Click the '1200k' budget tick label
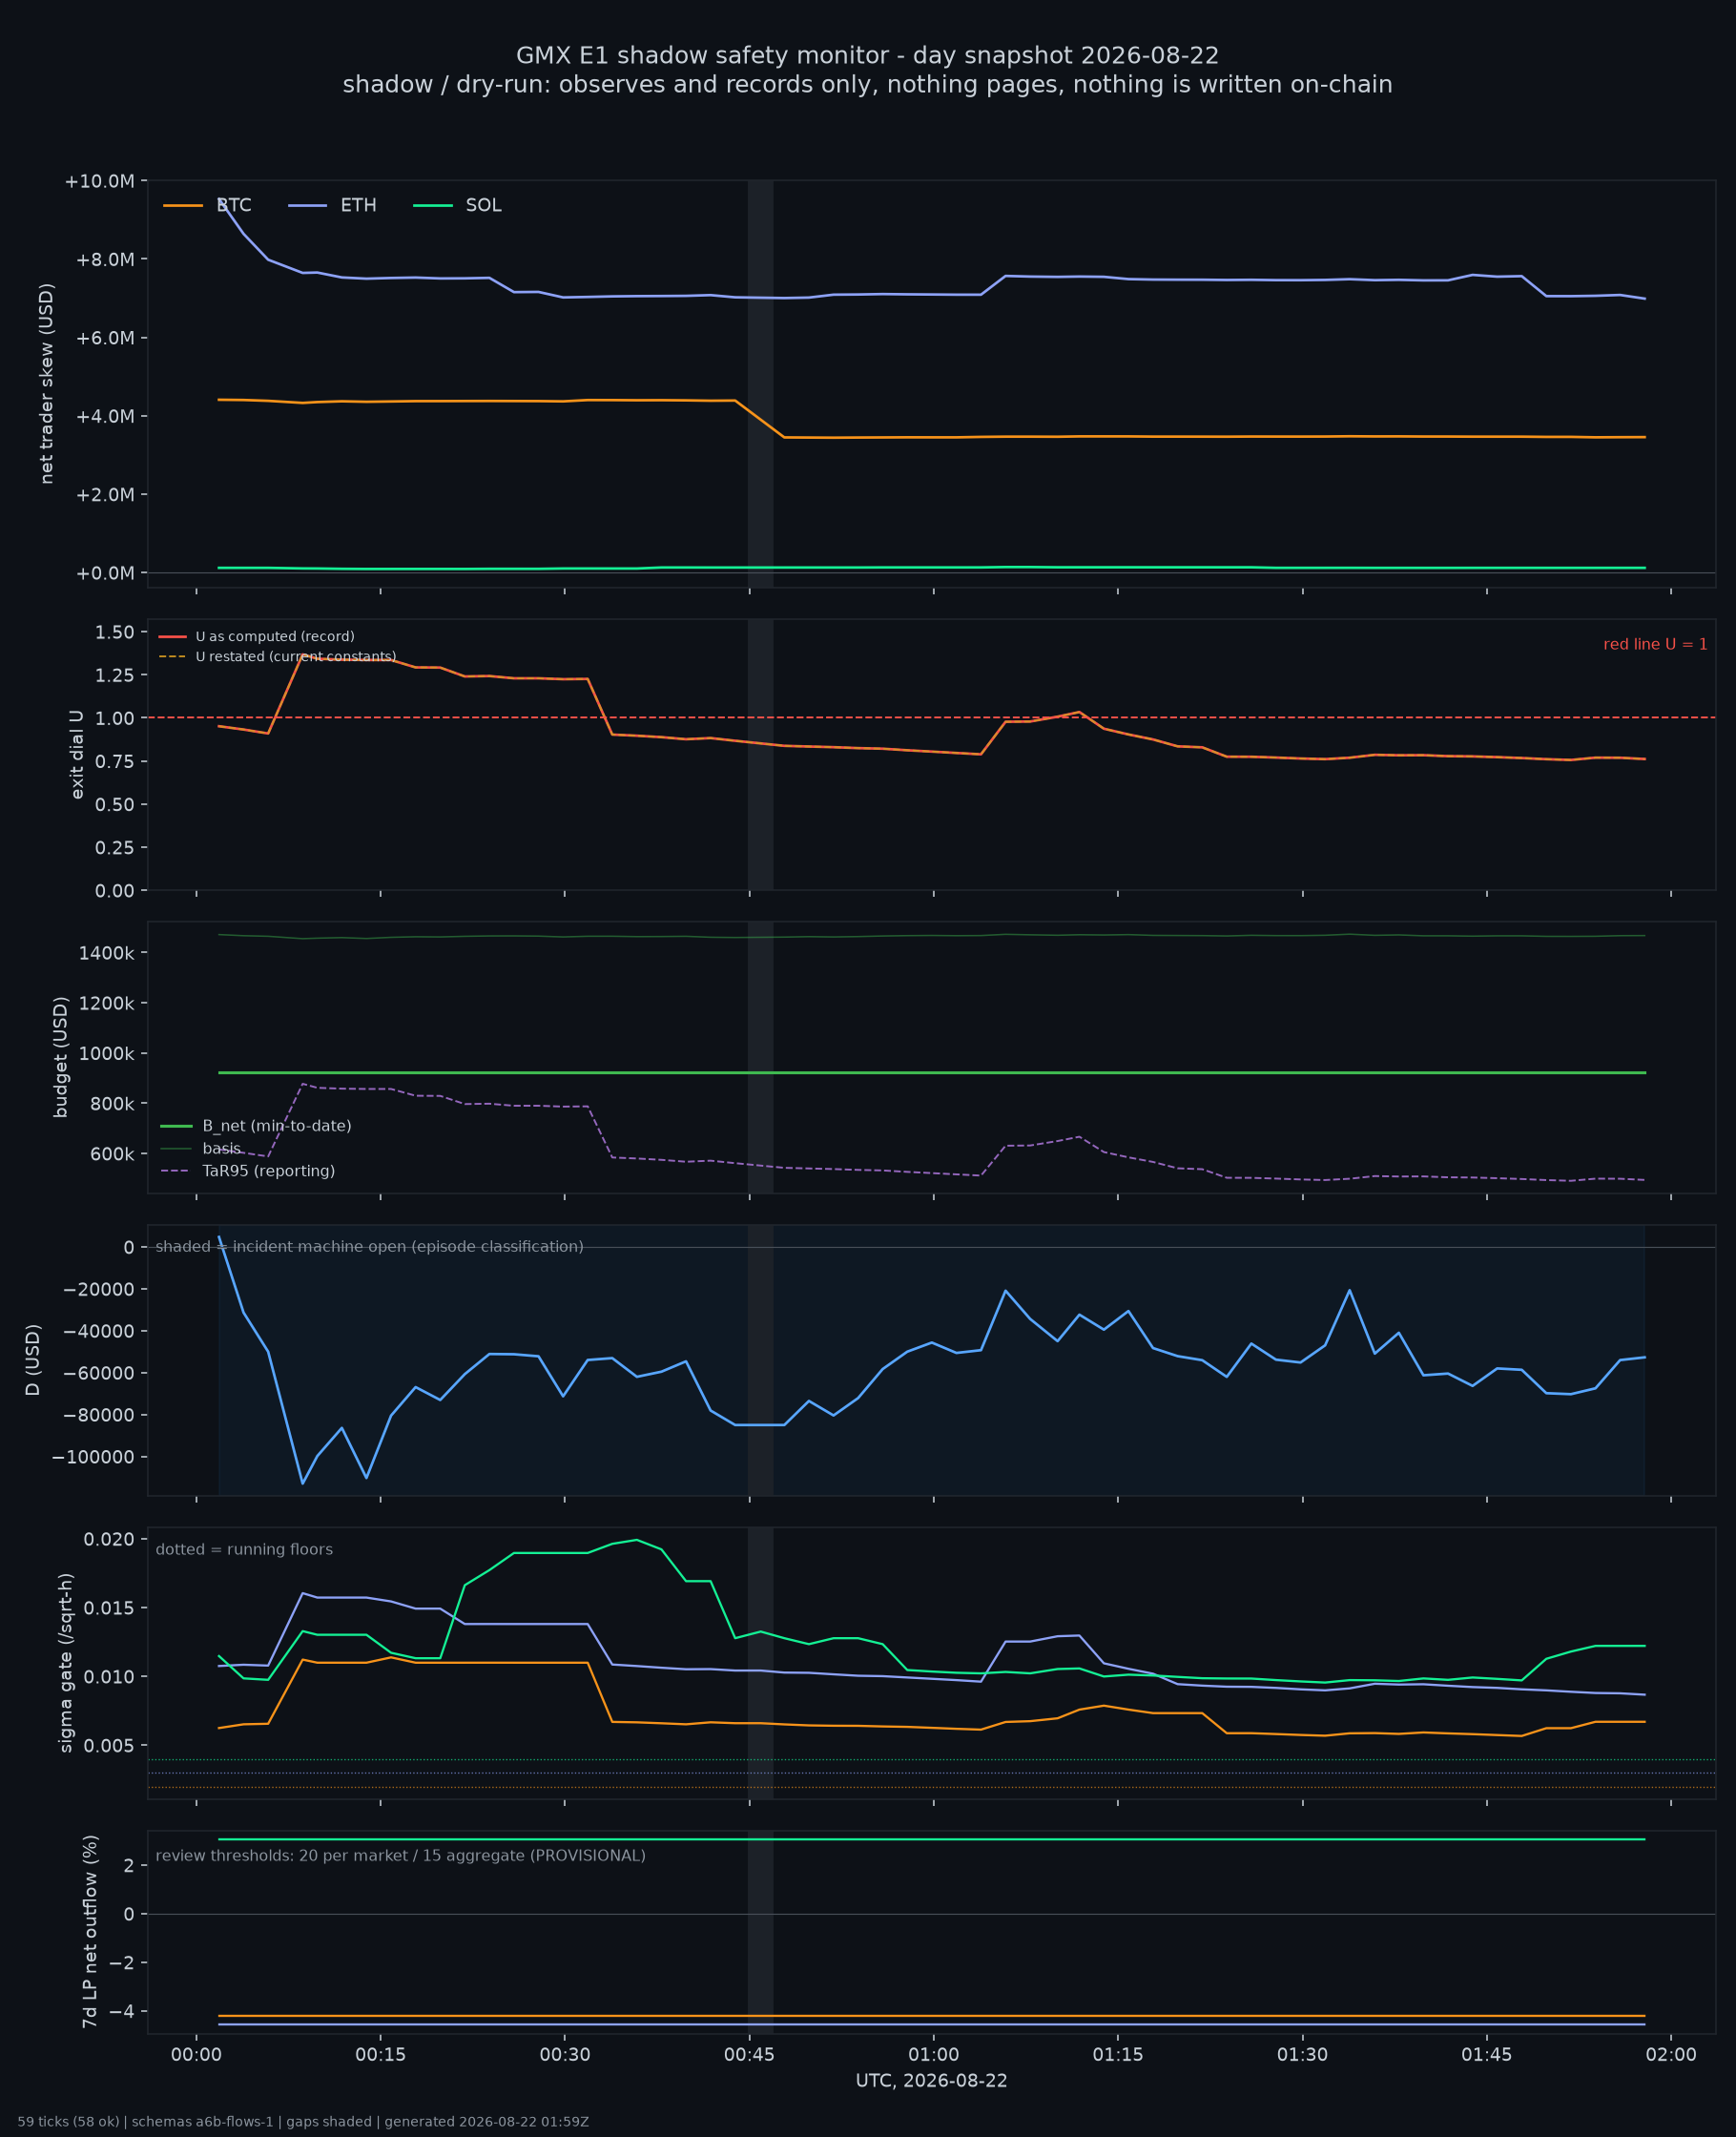The height and width of the screenshot is (2137, 1736). [x=107, y=1004]
